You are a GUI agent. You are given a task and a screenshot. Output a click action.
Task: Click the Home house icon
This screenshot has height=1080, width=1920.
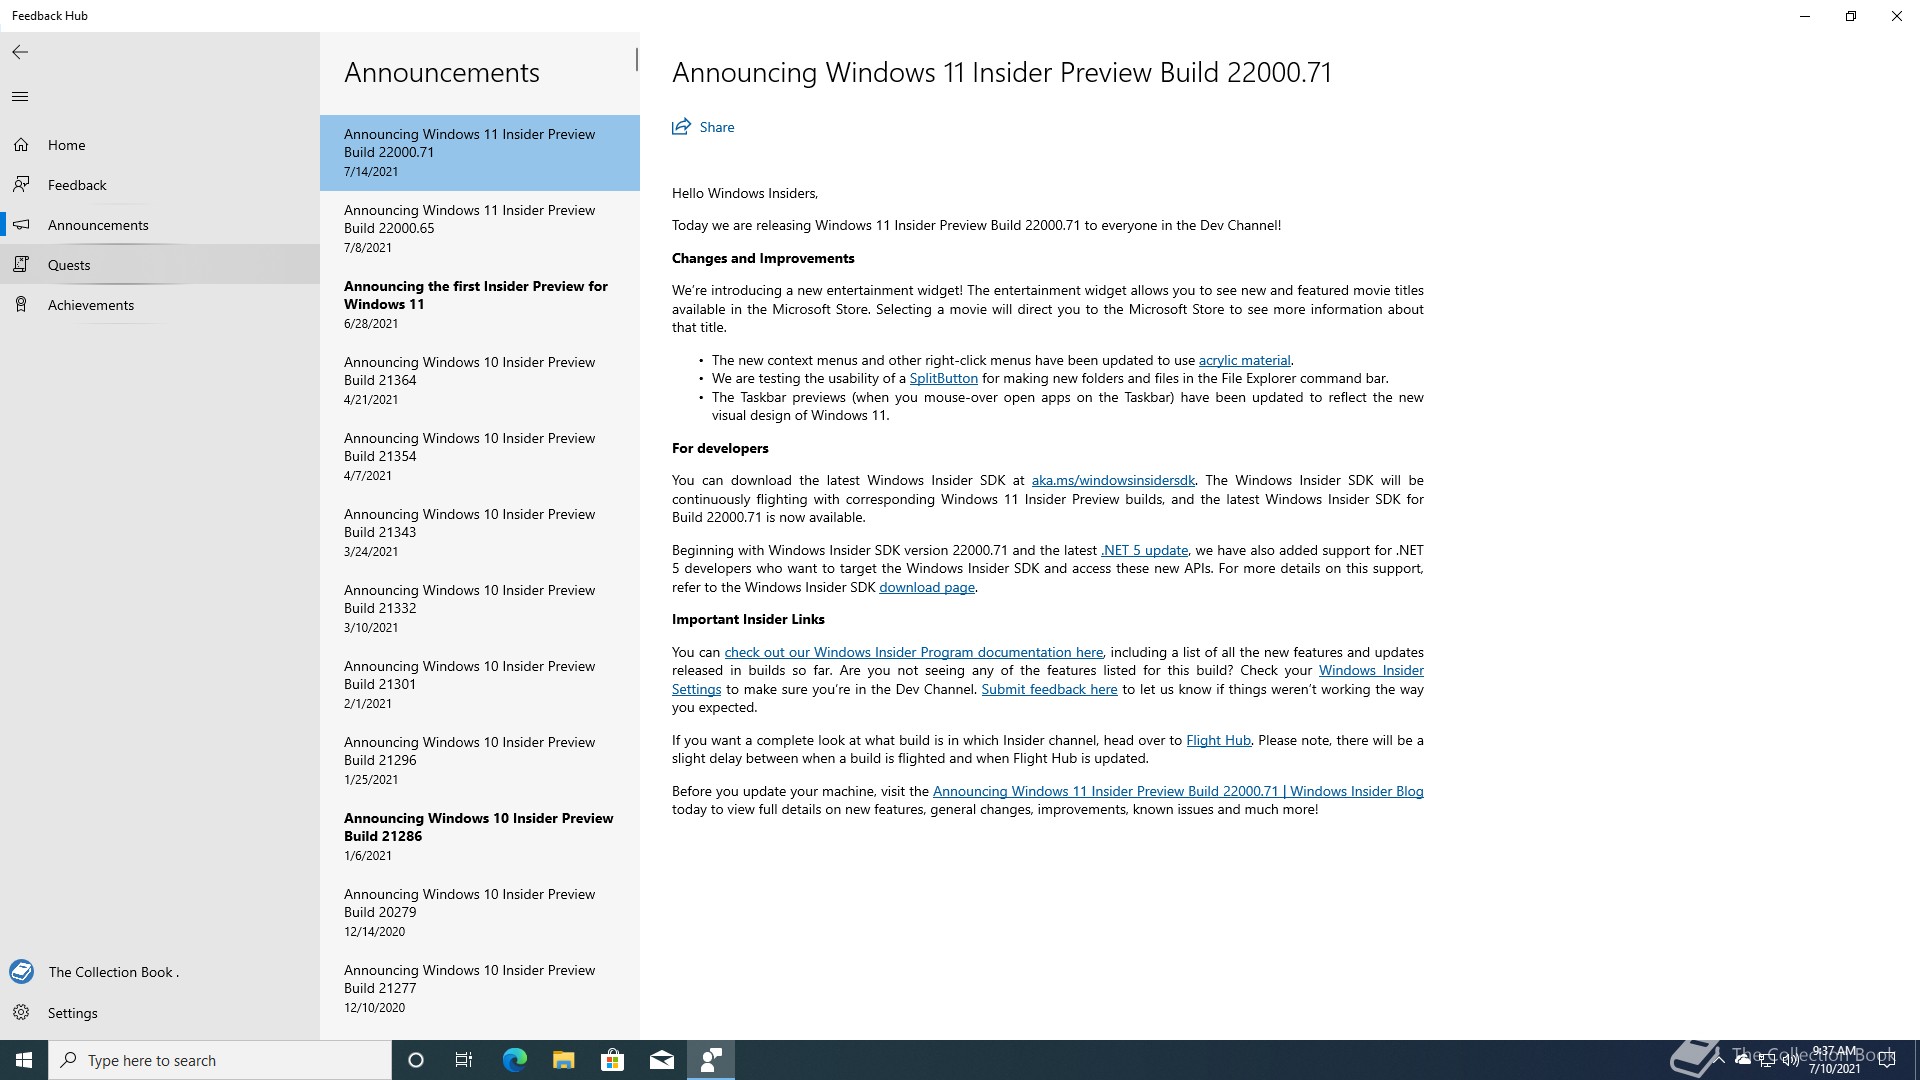coord(21,145)
